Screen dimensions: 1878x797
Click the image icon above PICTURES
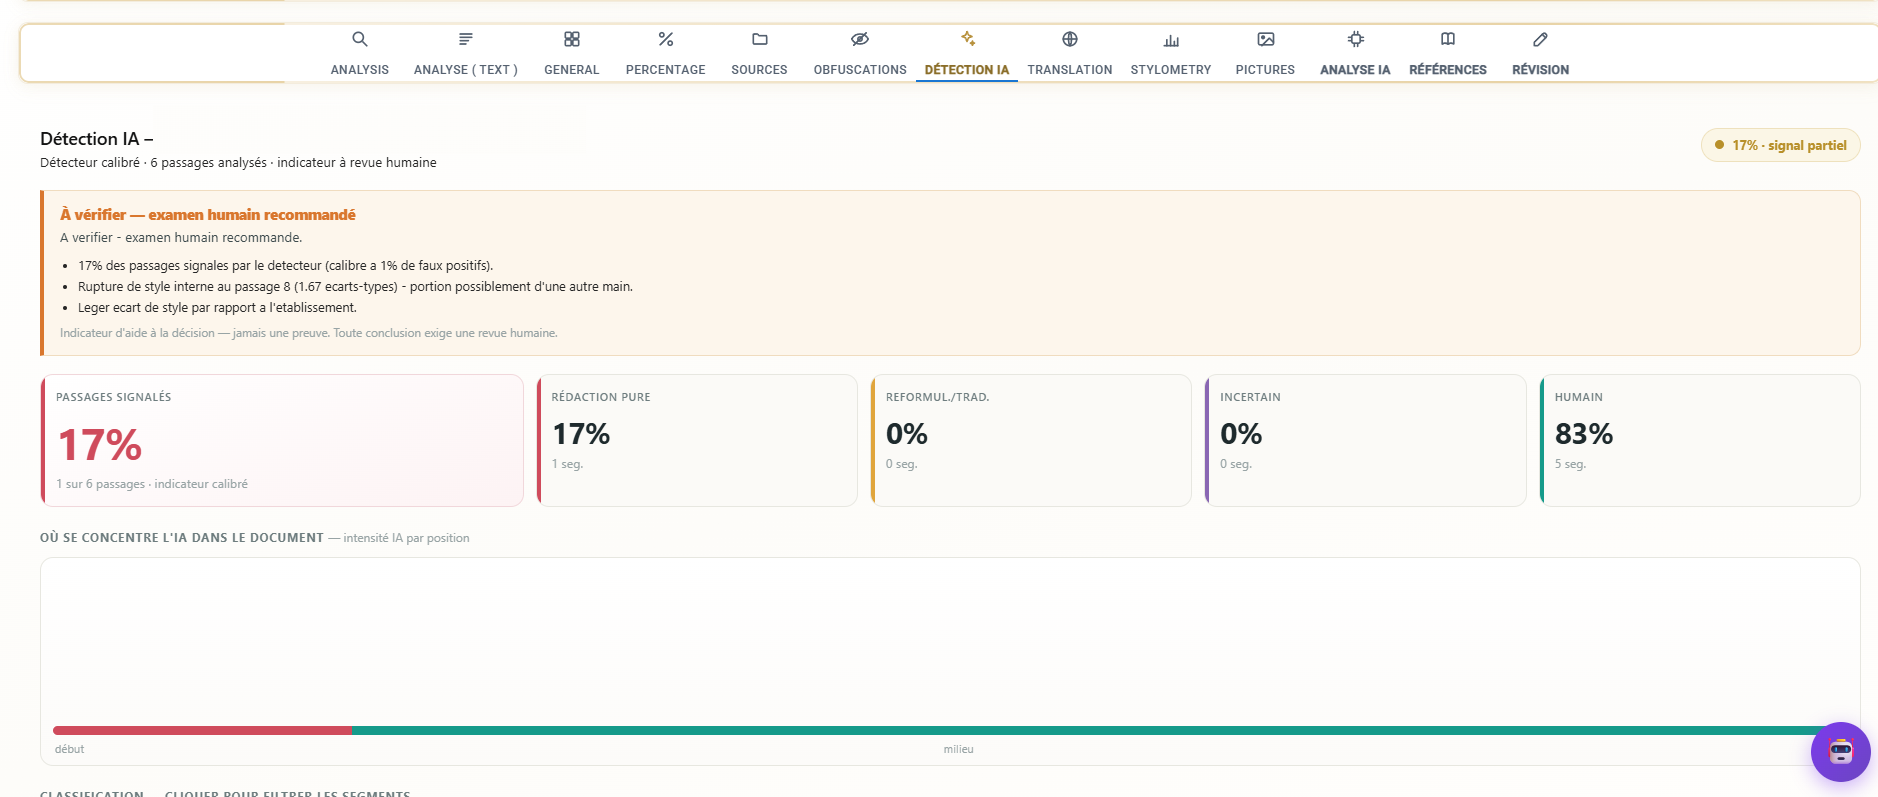tap(1266, 39)
